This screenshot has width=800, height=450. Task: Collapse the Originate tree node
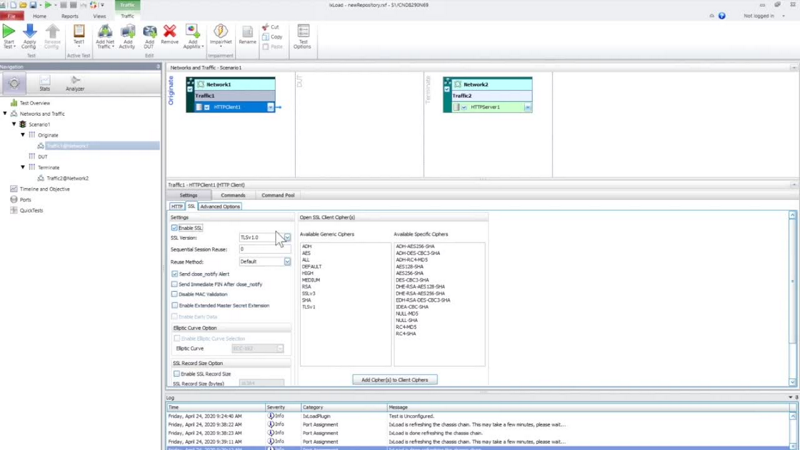coord(23,135)
